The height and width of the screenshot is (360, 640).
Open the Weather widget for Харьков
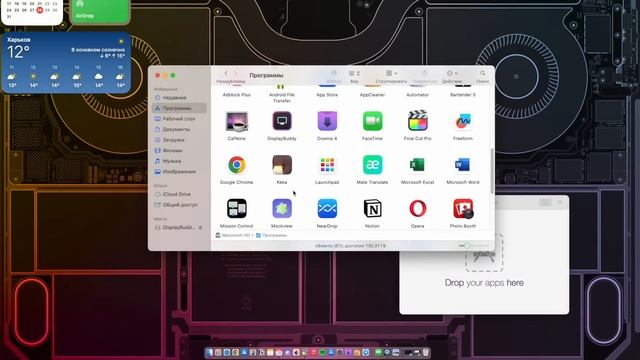pyautogui.click(x=67, y=63)
